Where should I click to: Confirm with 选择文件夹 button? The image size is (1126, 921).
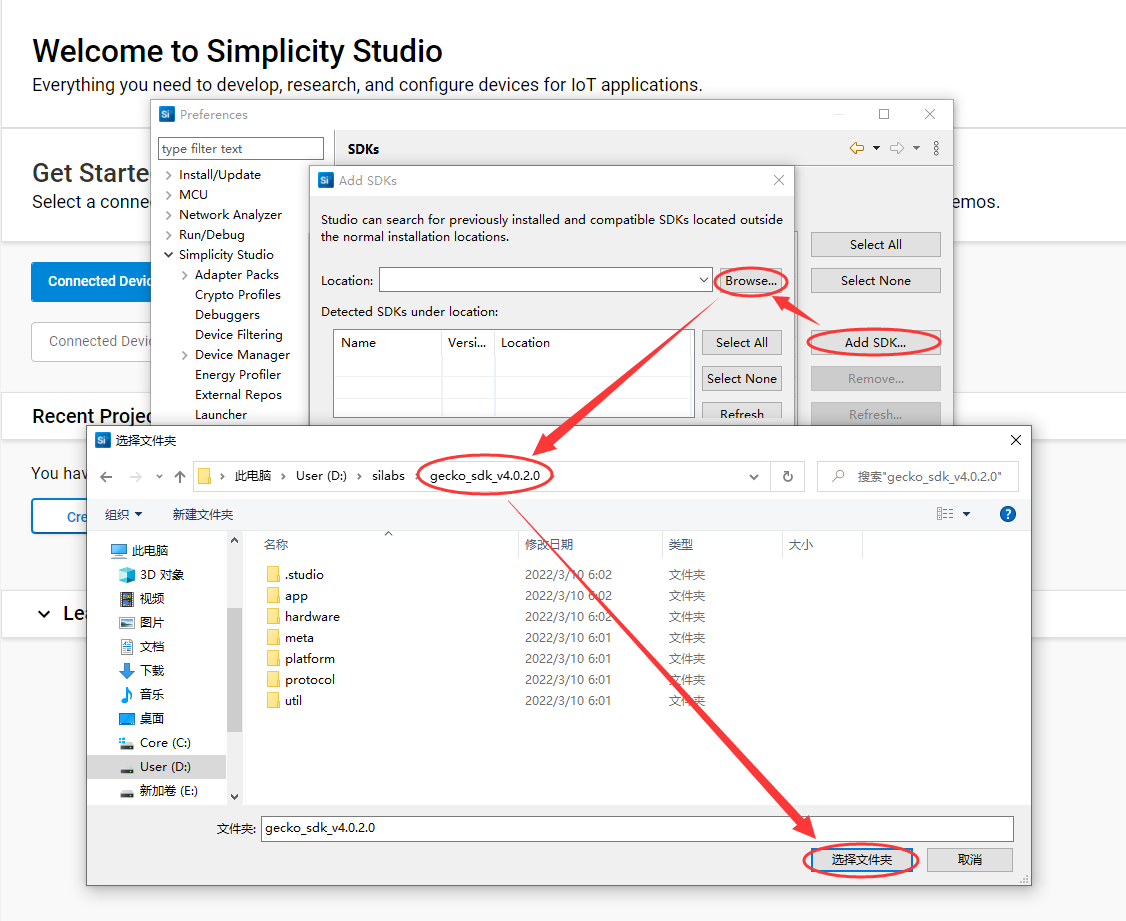point(862,859)
